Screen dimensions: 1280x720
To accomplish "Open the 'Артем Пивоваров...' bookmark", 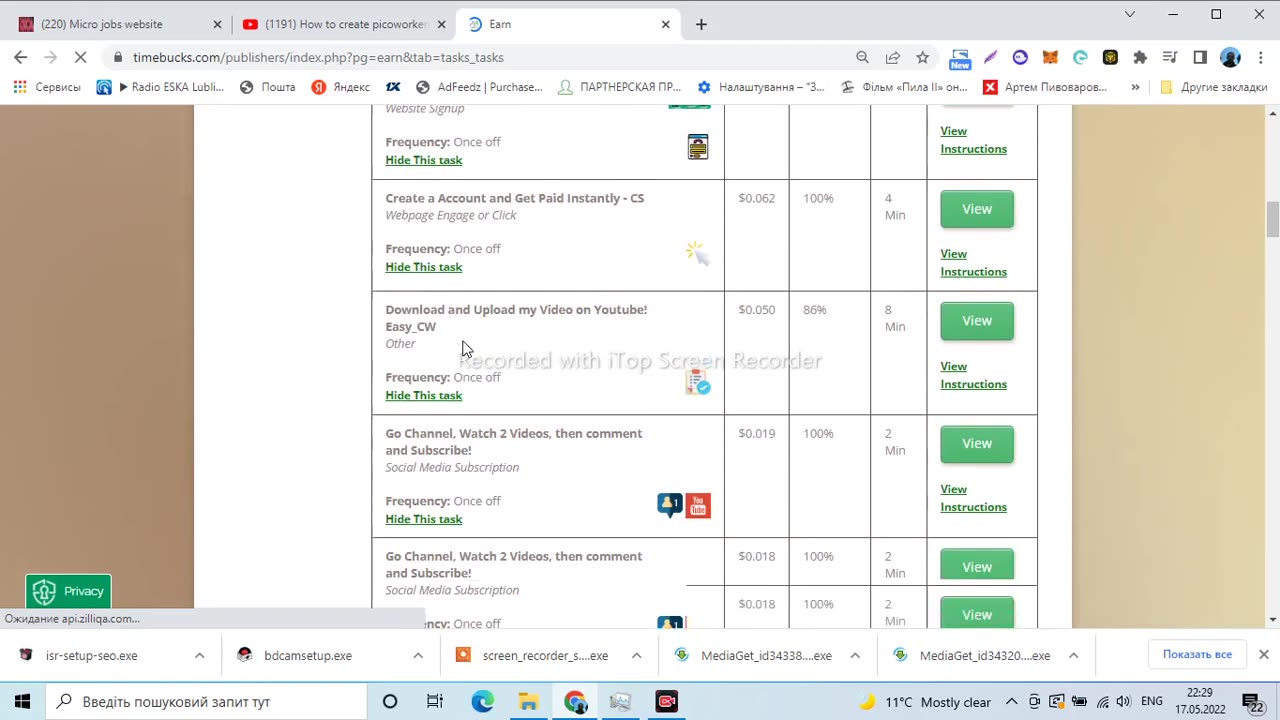I will pos(1045,87).
